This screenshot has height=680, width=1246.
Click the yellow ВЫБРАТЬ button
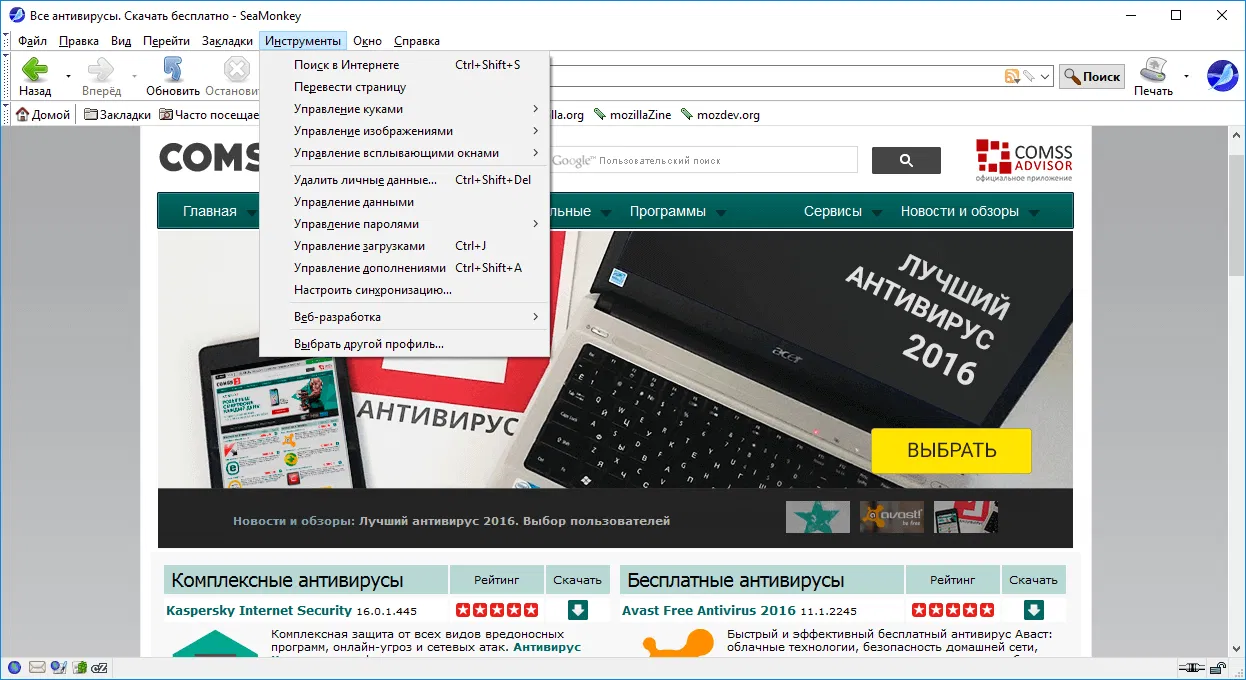951,450
